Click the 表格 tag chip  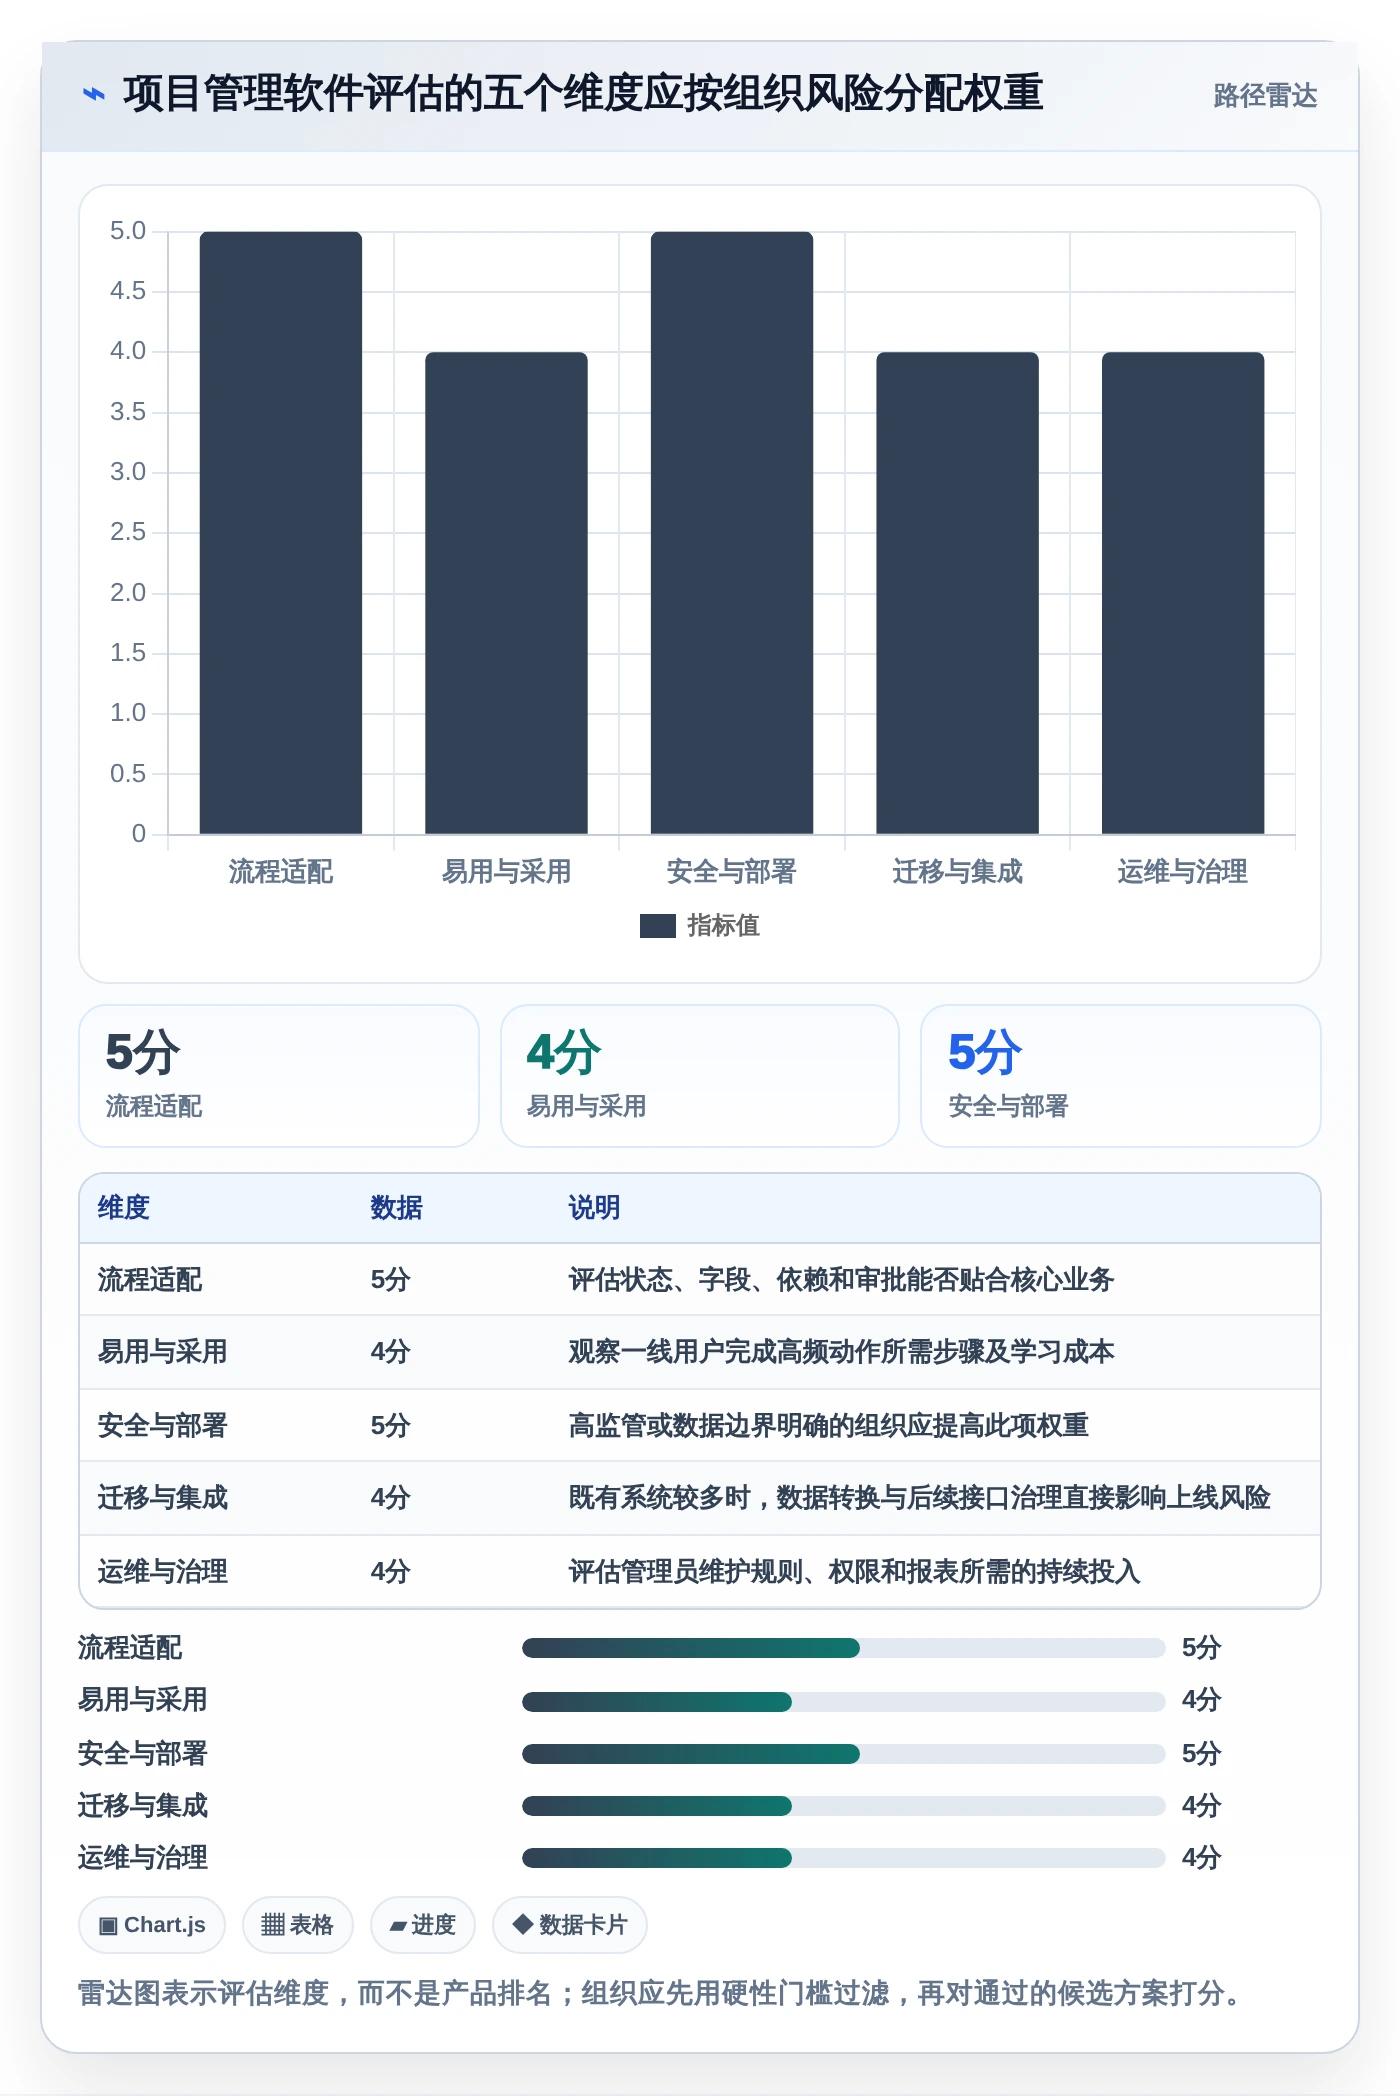pos(297,1925)
